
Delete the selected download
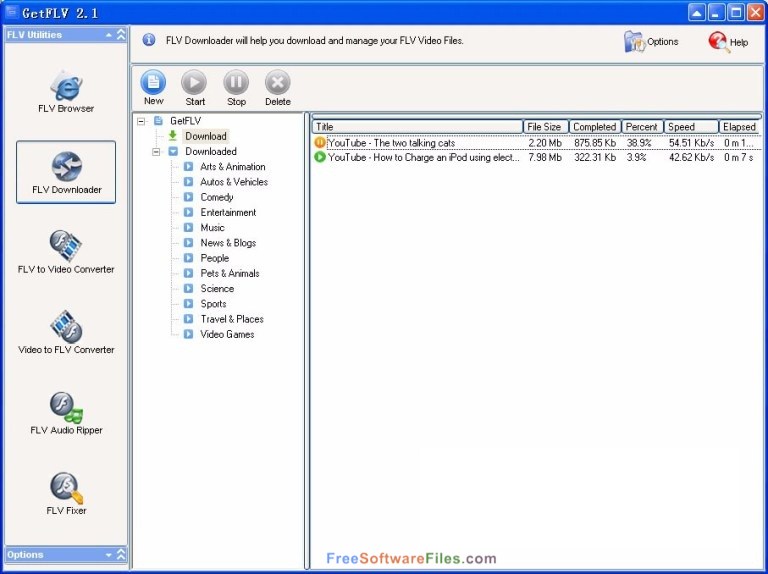click(x=278, y=88)
